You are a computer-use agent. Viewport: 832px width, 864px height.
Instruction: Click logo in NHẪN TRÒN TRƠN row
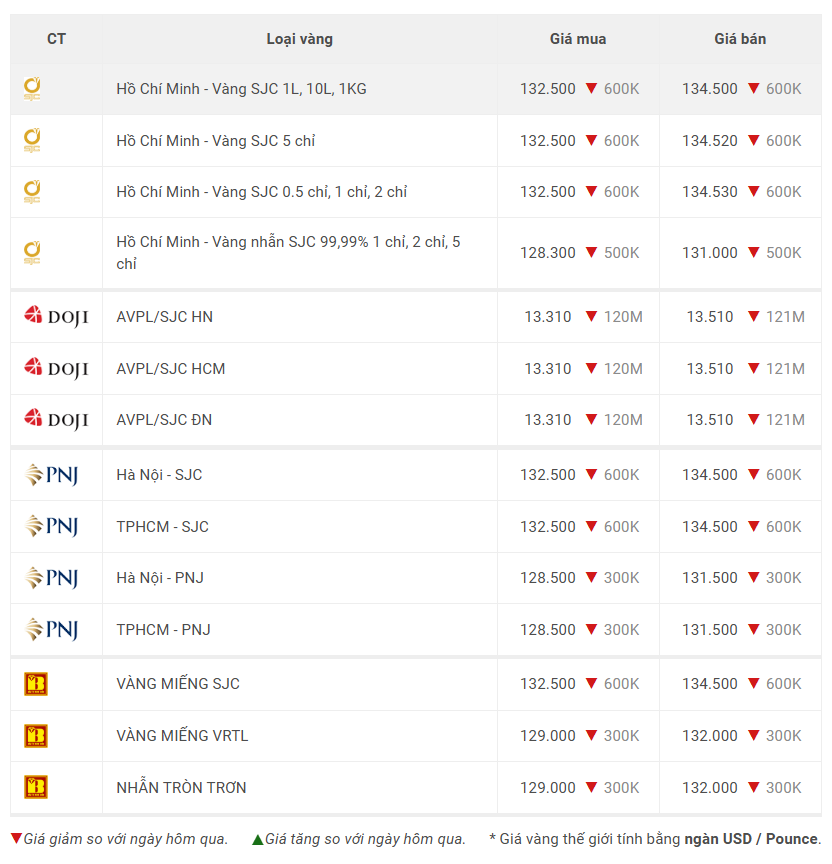(x=36, y=787)
